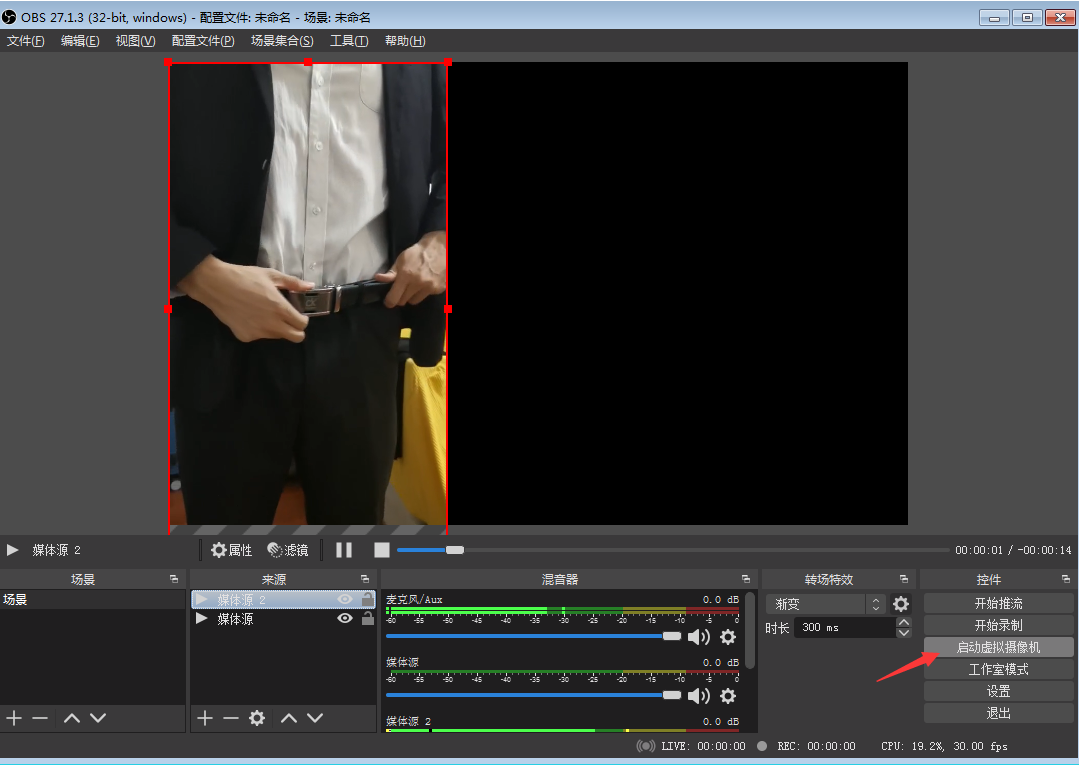The width and height of the screenshot is (1079, 765).
Task: Move the selected source up
Action: [x=289, y=718]
